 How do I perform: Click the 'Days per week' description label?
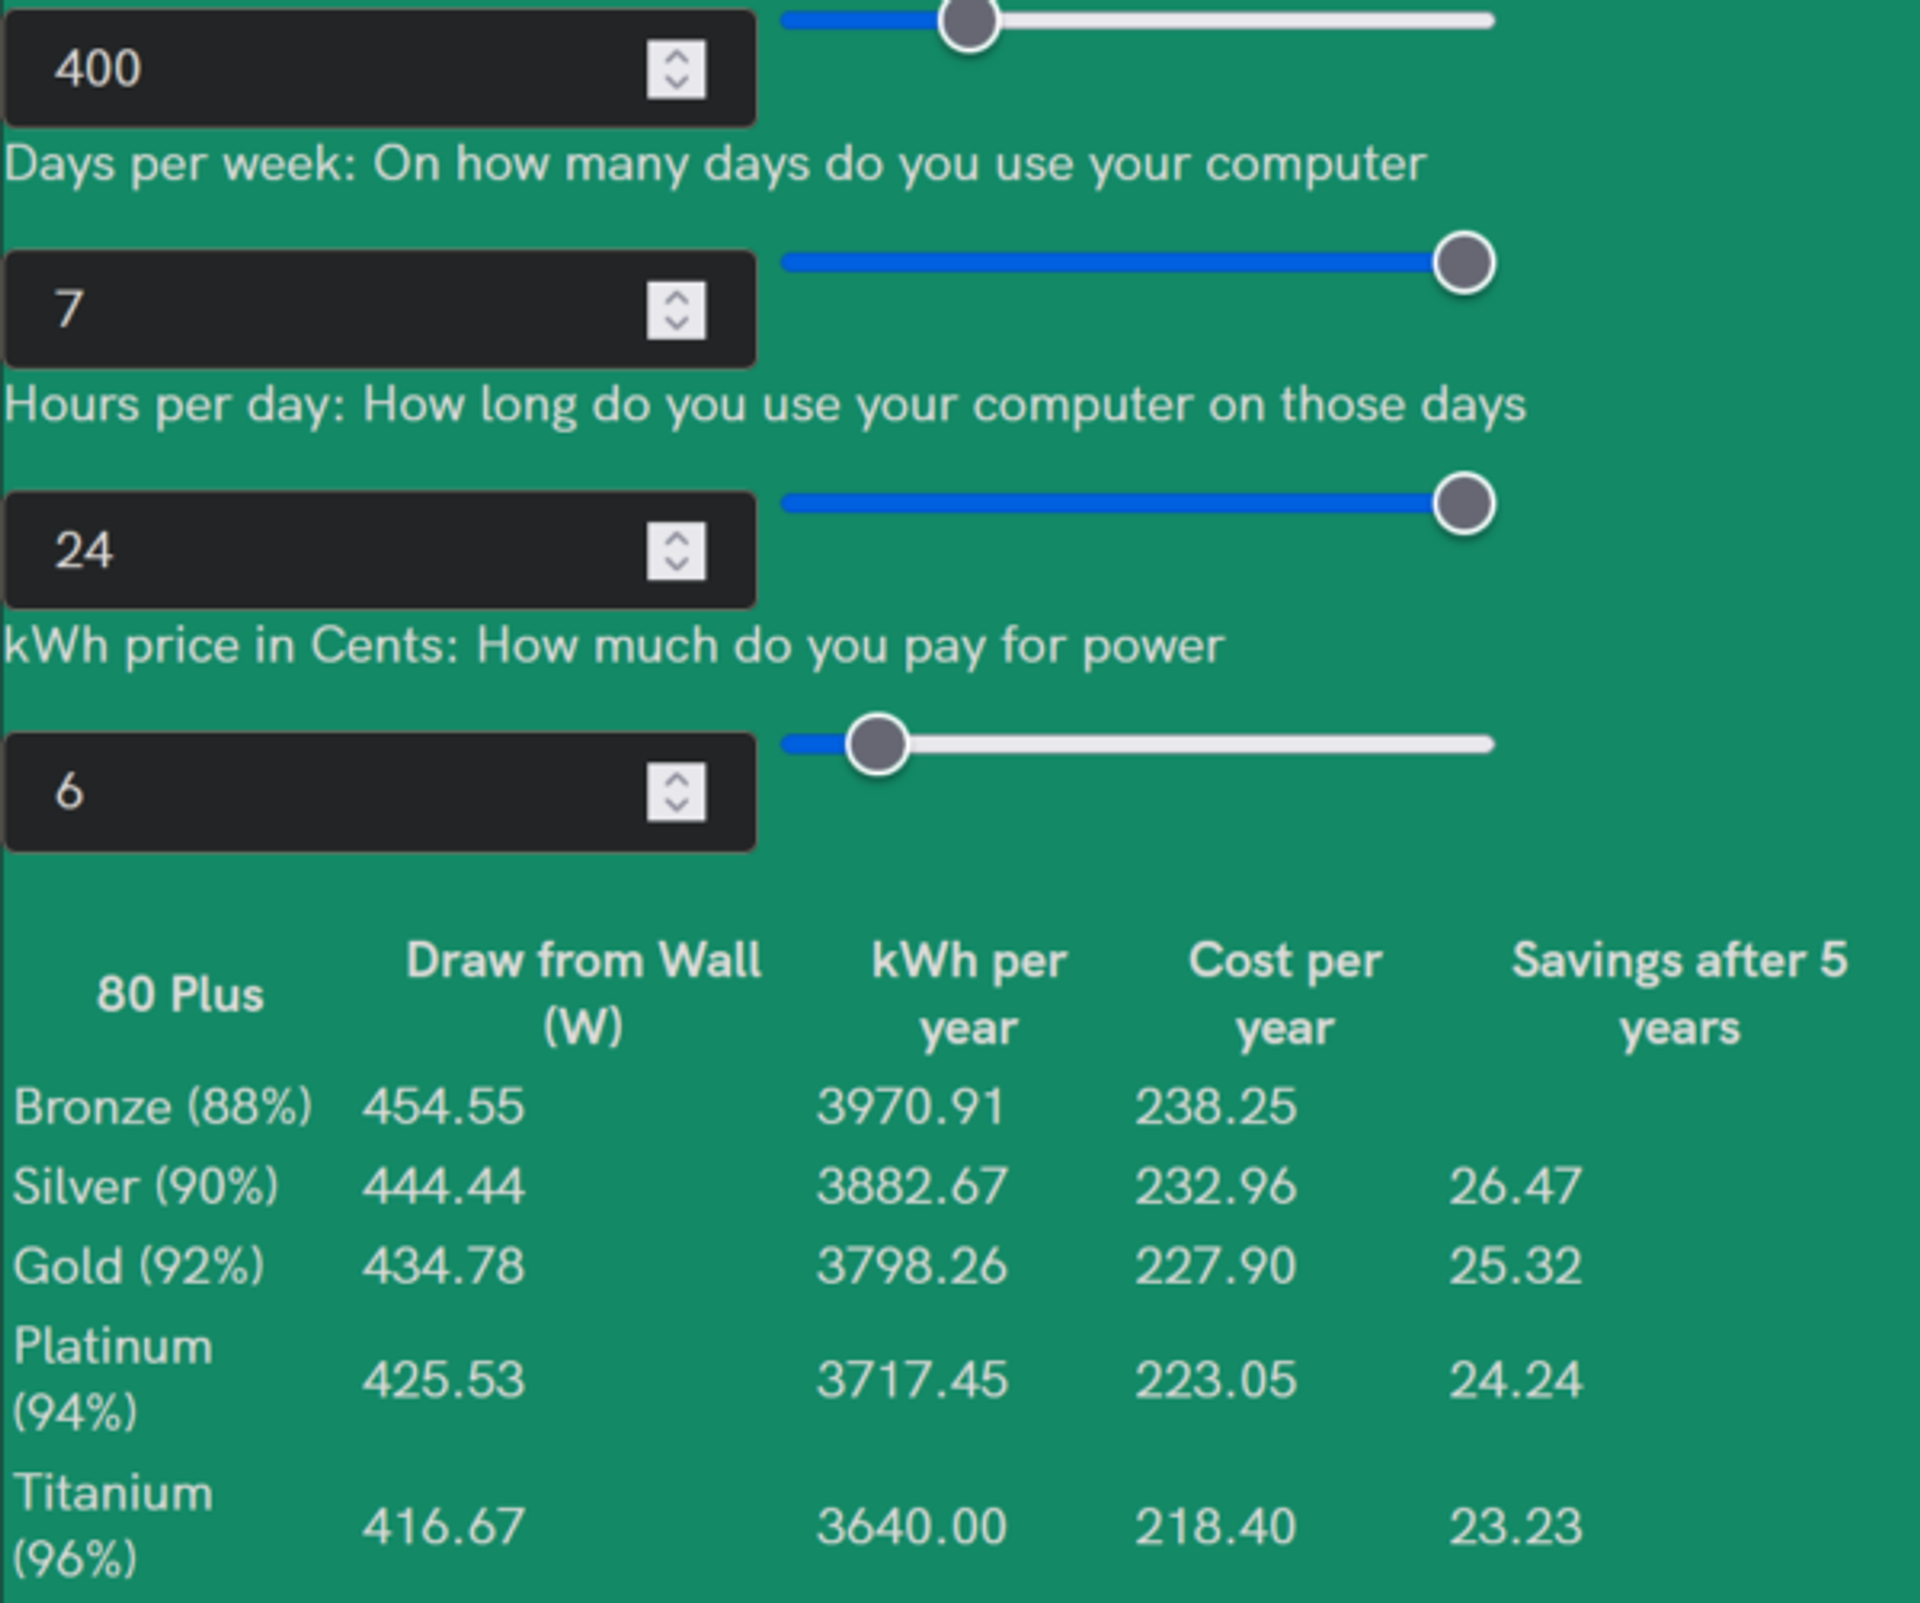pyautogui.click(x=715, y=165)
